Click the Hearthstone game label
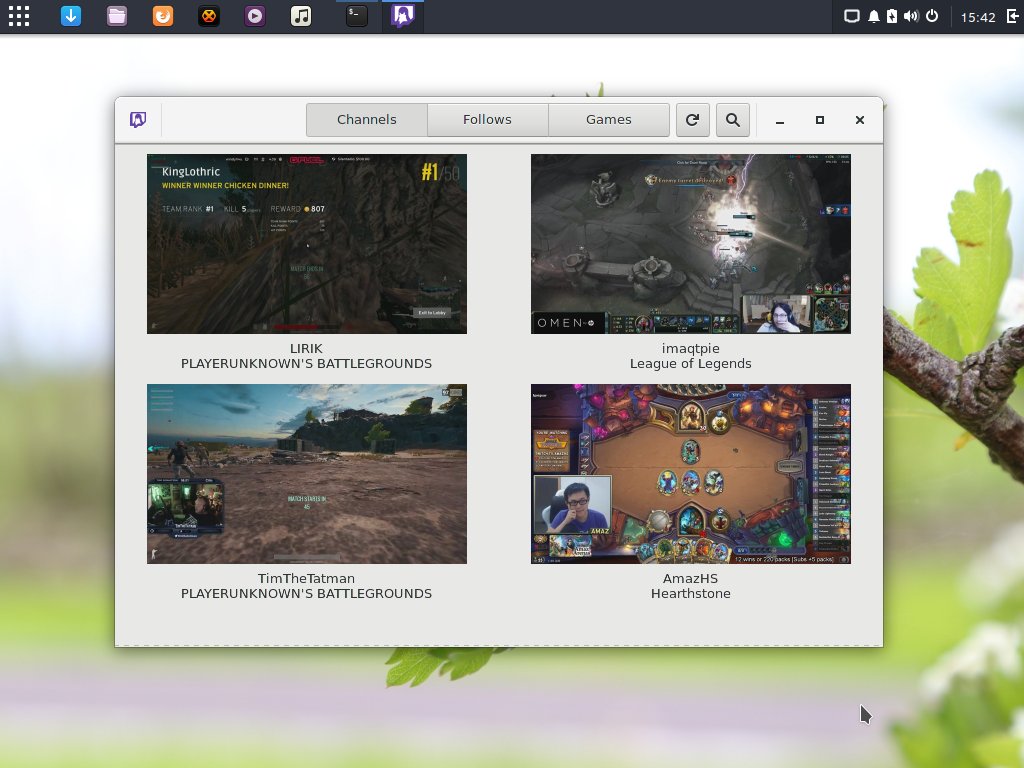 [x=690, y=593]
